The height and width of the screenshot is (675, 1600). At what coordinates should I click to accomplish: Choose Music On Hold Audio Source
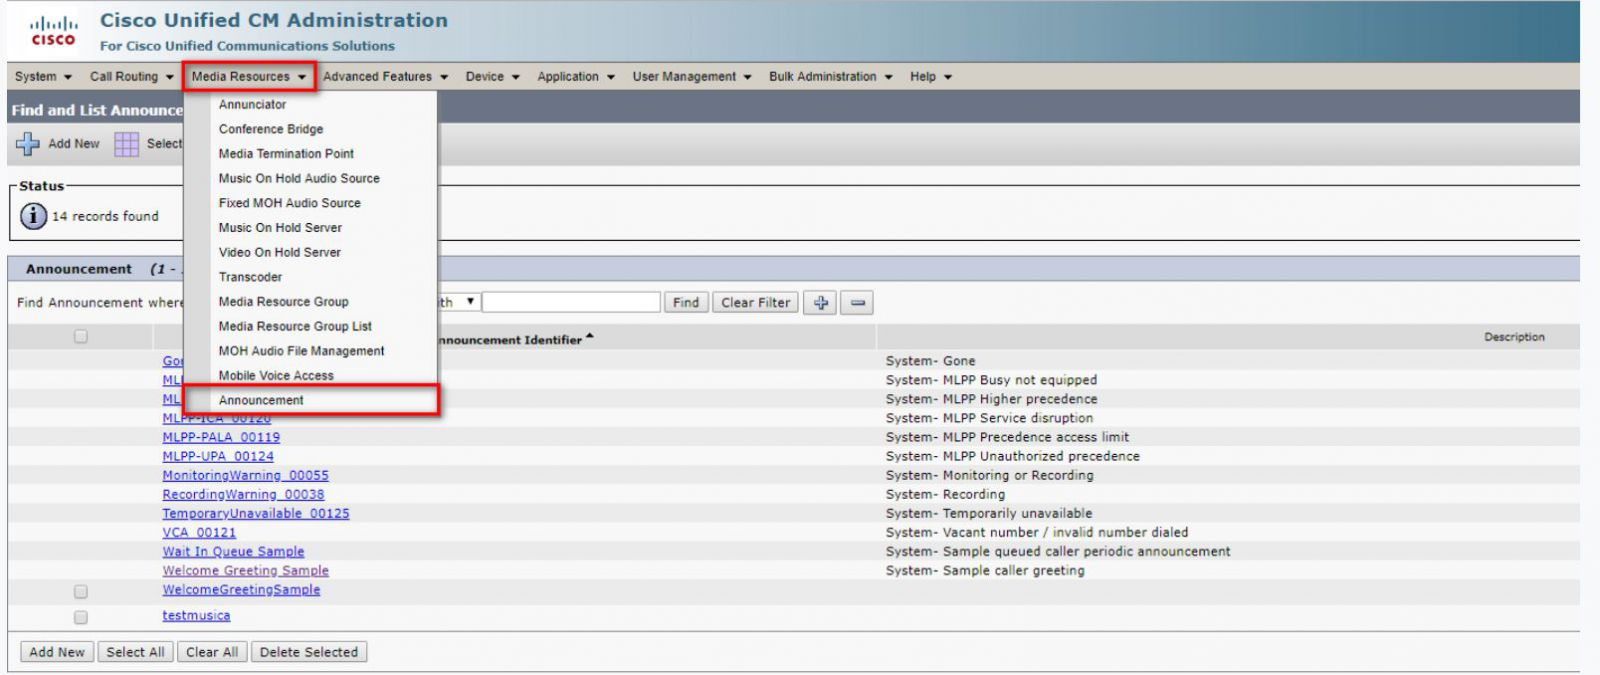[299, 178]
